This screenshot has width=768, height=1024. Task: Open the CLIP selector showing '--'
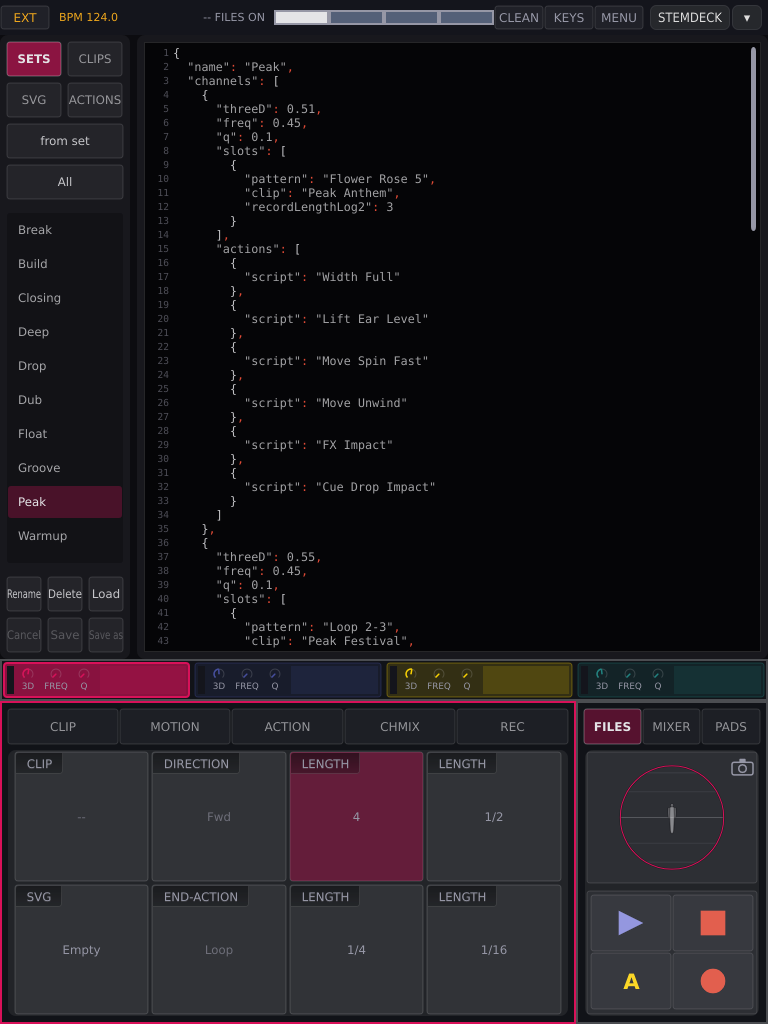click(x=82, y=816)
